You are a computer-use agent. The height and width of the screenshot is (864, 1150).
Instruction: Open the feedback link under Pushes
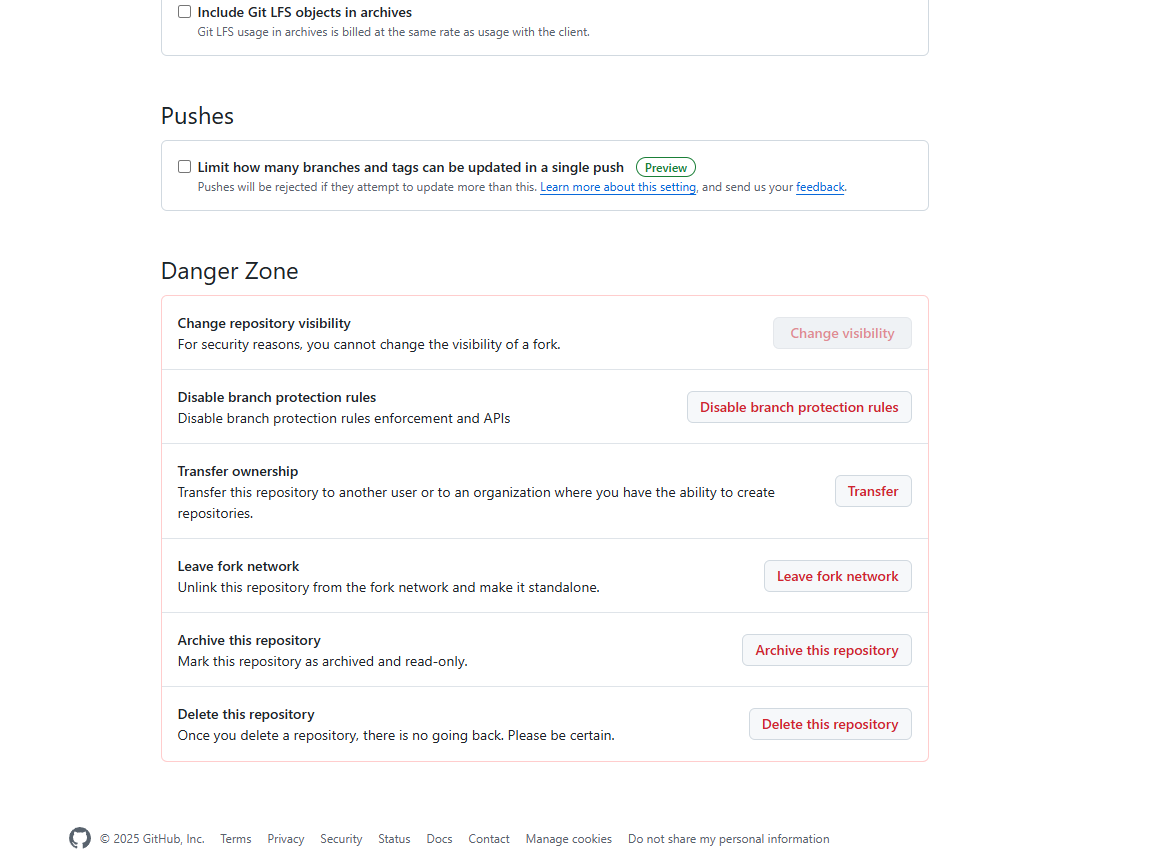820,187
